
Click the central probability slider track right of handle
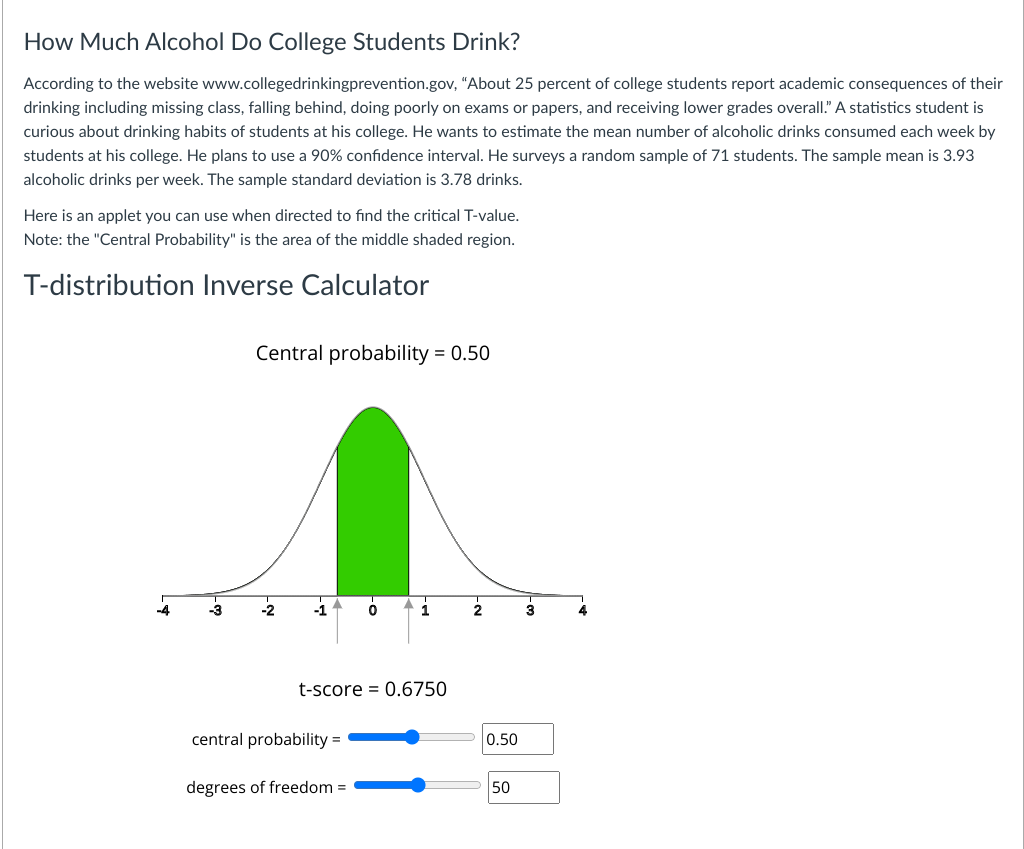click(445, 737)
